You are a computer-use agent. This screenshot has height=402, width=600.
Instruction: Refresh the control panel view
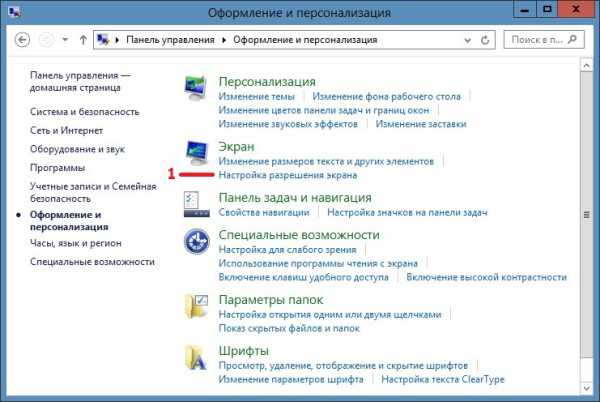point(485,40)
